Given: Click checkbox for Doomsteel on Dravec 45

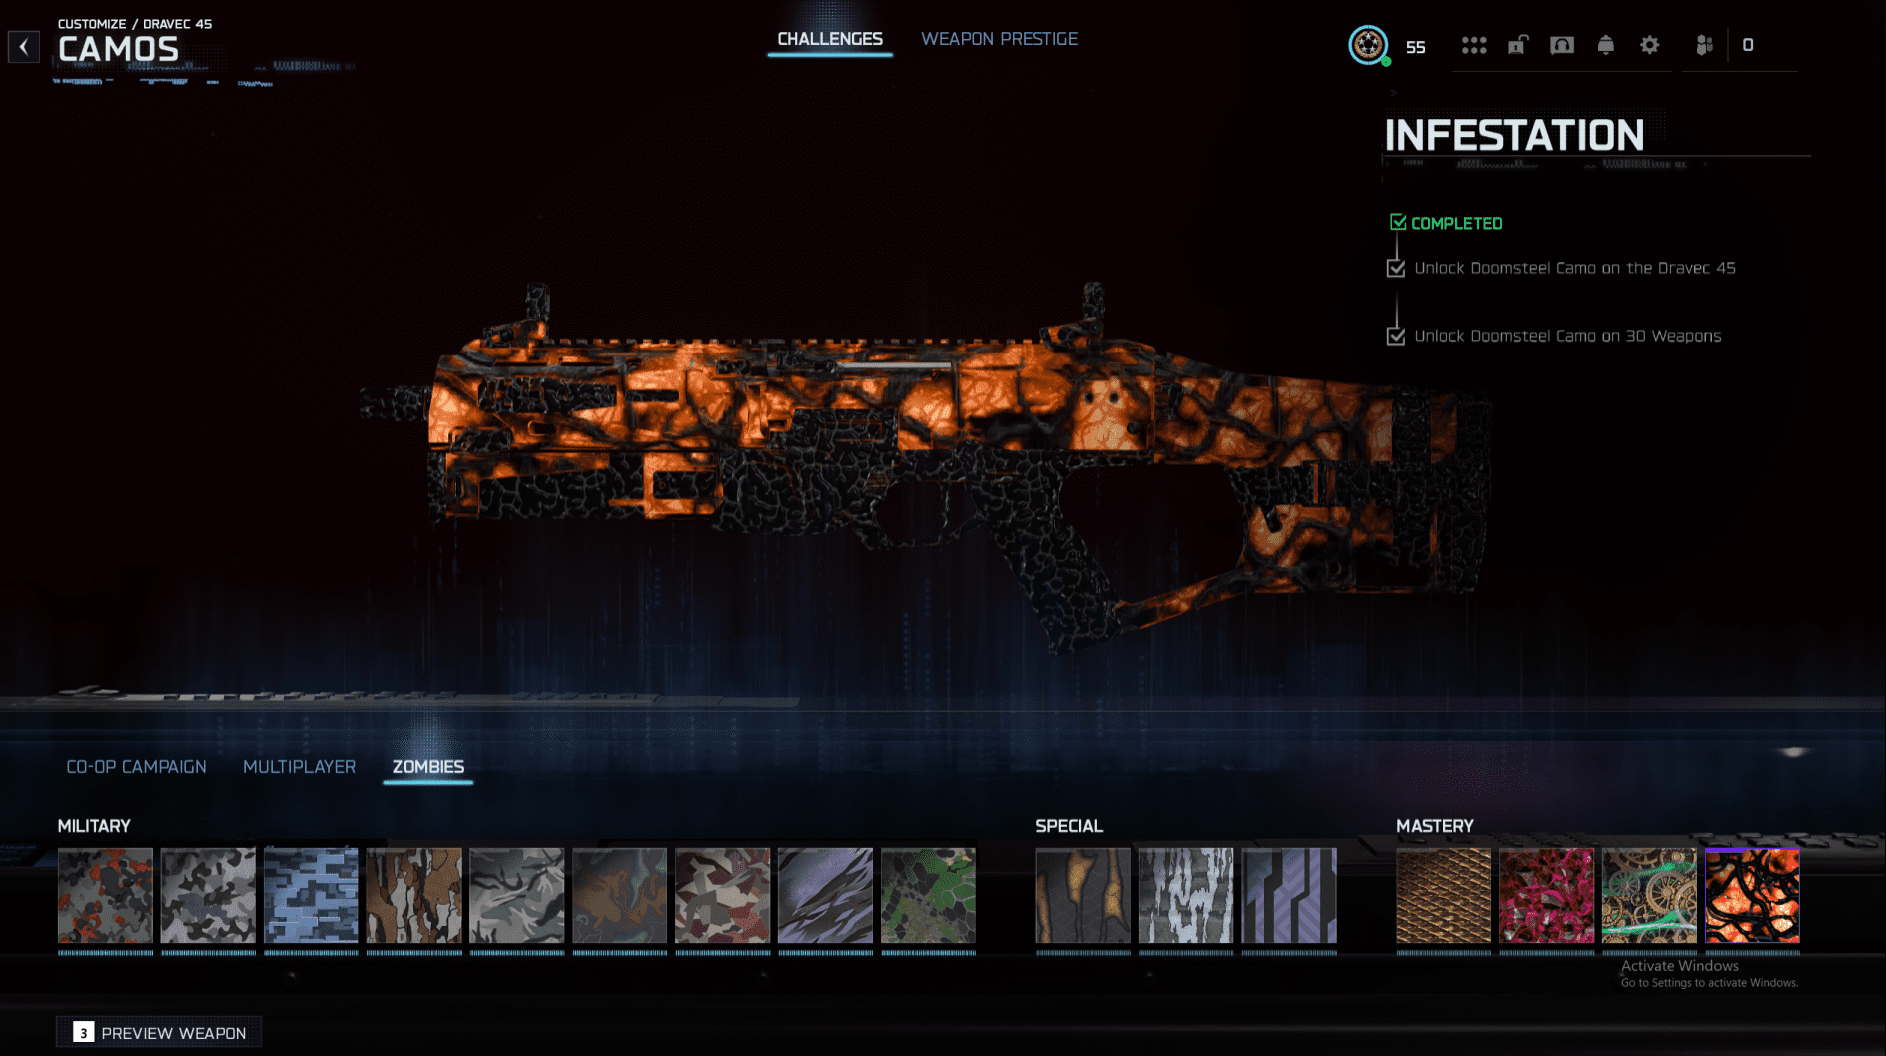Looking at the screenshot, I should click(1396, 268).
